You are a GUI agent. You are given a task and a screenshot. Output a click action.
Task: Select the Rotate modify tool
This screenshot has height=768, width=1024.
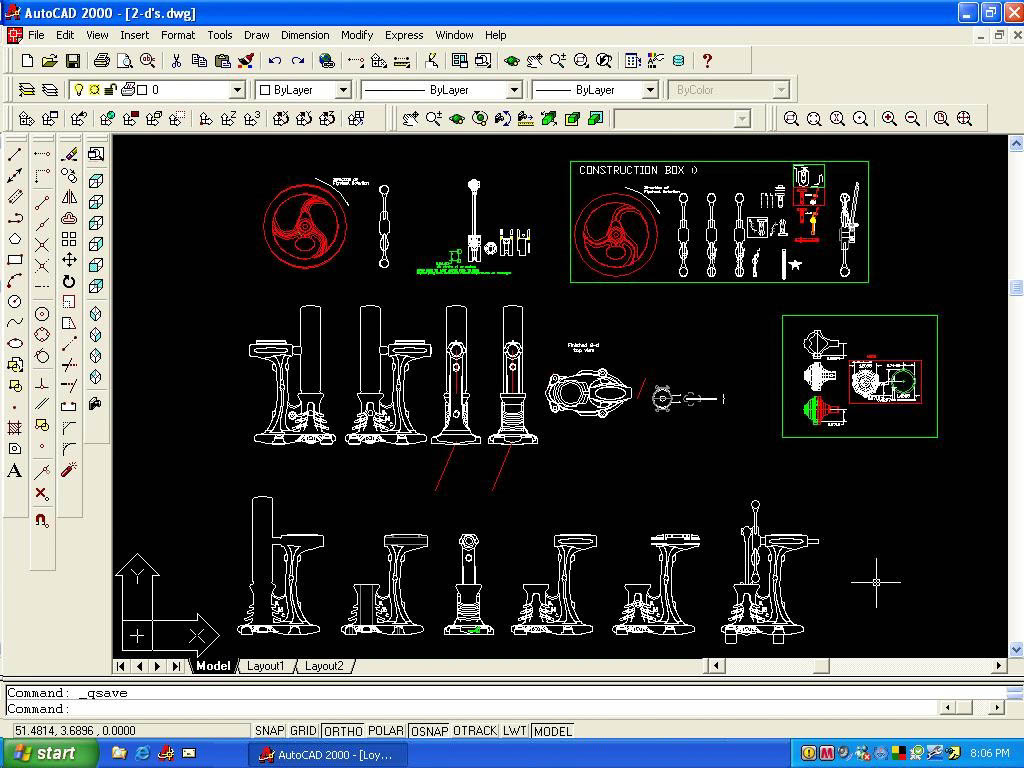(x=69, y=281)
